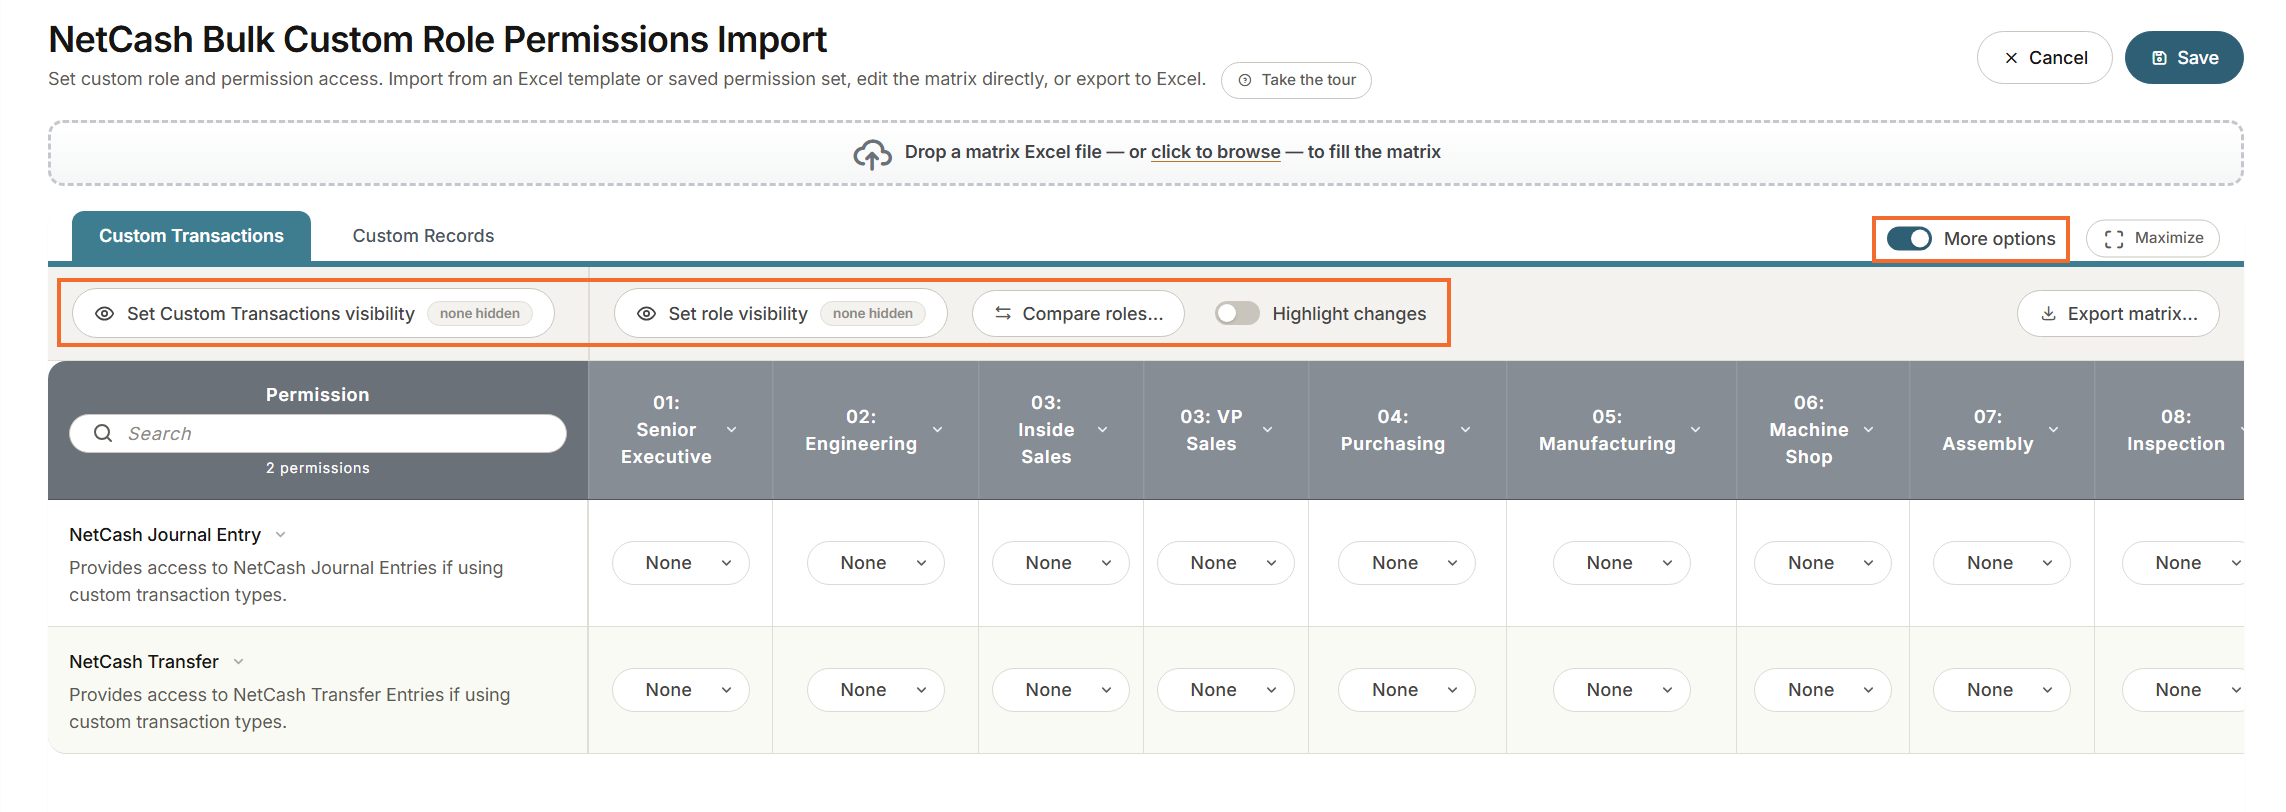
Task: Open the 06: Machine Shop column menu
Action: tap(1869, 430)
